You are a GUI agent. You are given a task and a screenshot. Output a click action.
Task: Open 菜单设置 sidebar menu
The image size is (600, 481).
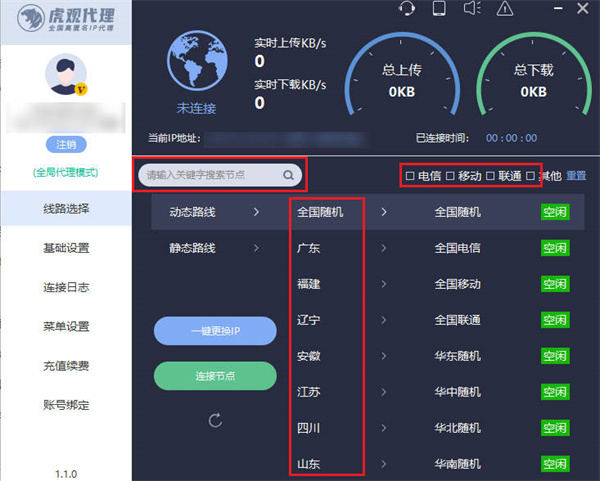(x=66, y=326)
